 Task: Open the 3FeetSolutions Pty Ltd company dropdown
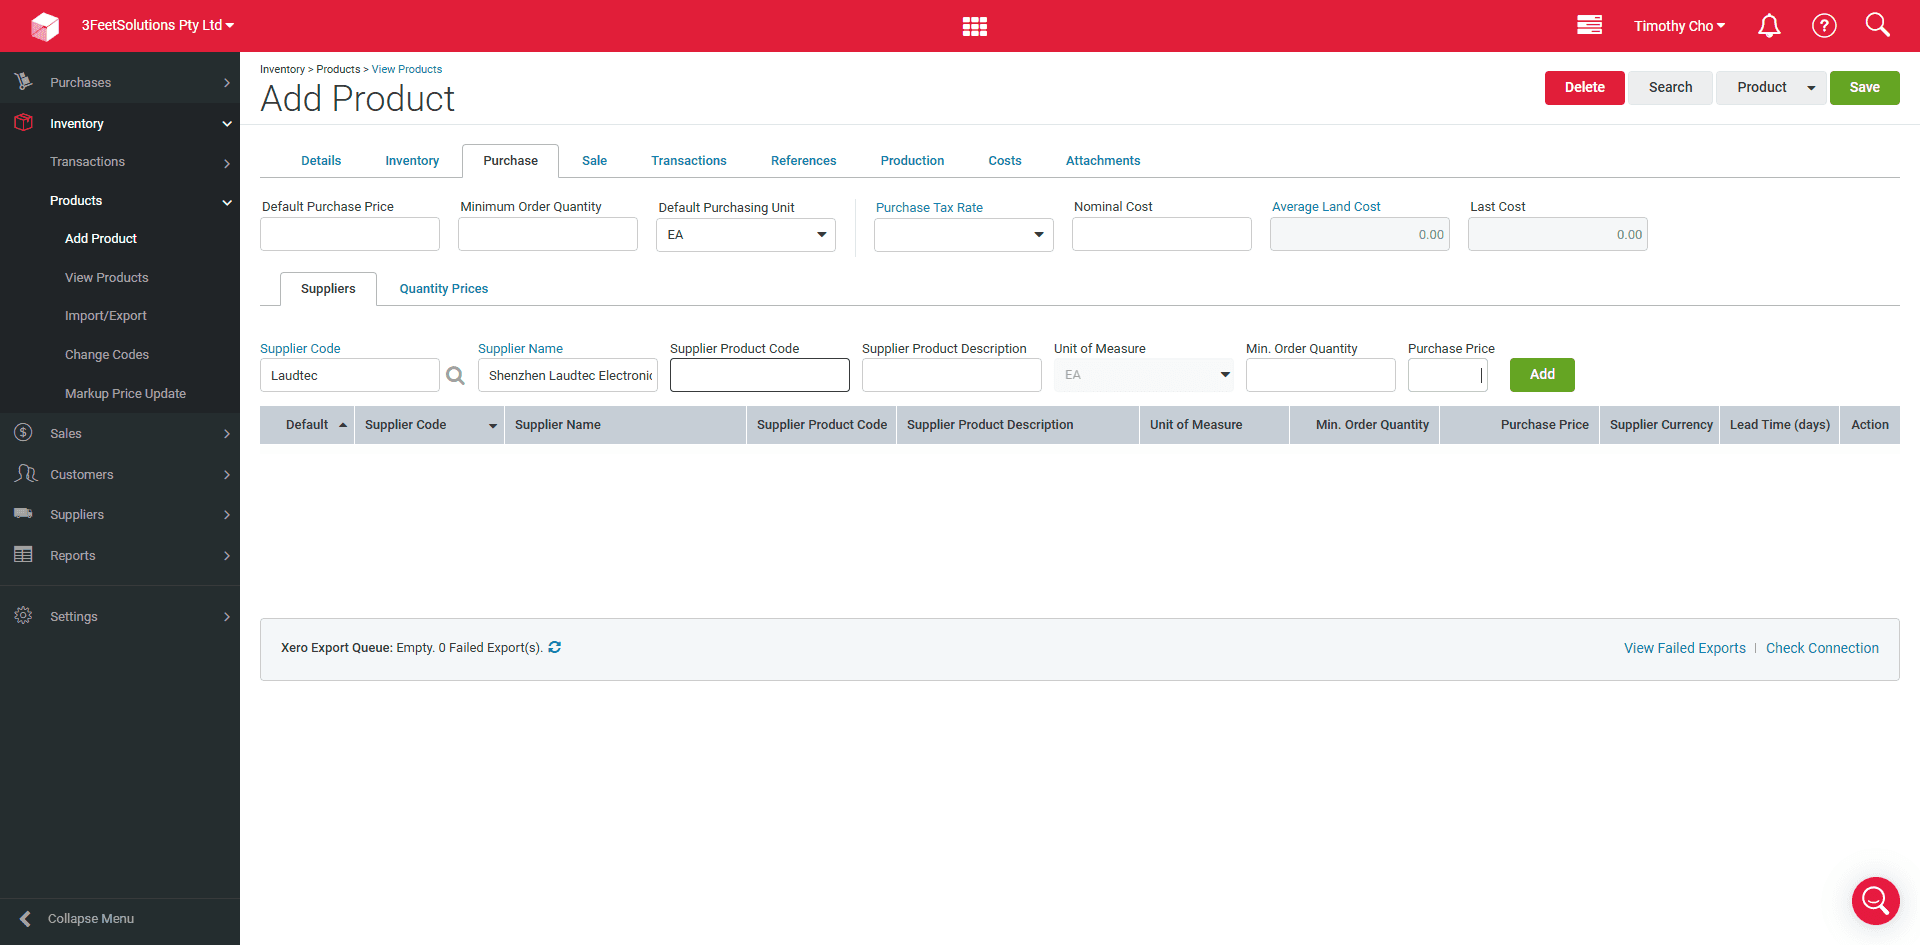tap(157, 25)
